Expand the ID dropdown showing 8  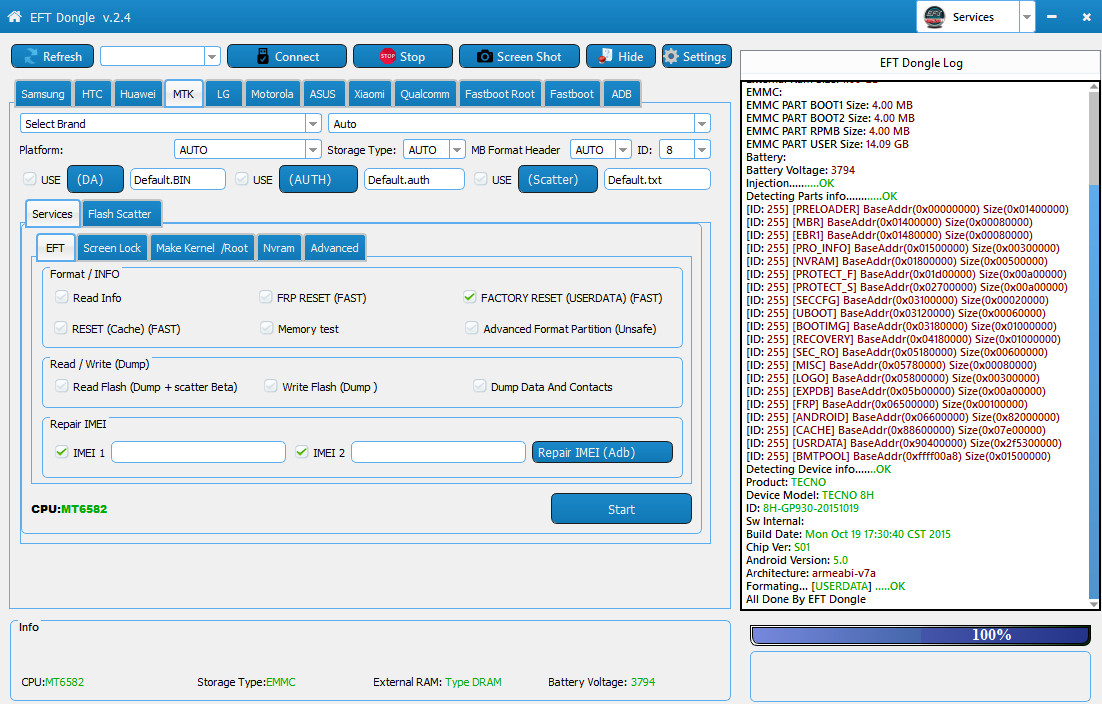coord(701,150)
